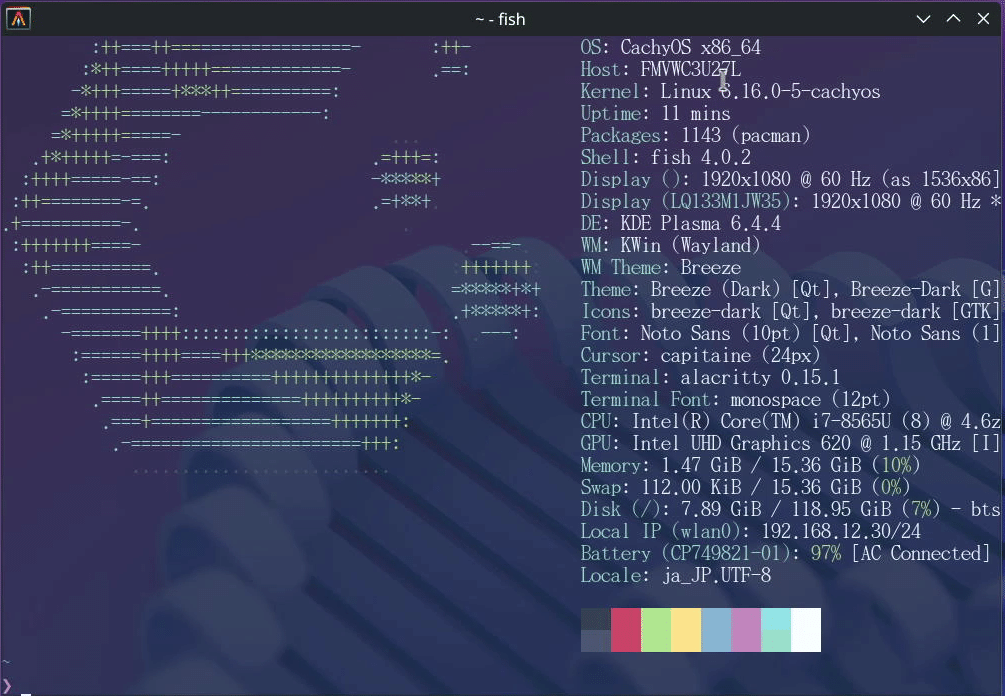Close the fish terminal window
This screenshot has width=1005, height=696.
coord(983,18)
